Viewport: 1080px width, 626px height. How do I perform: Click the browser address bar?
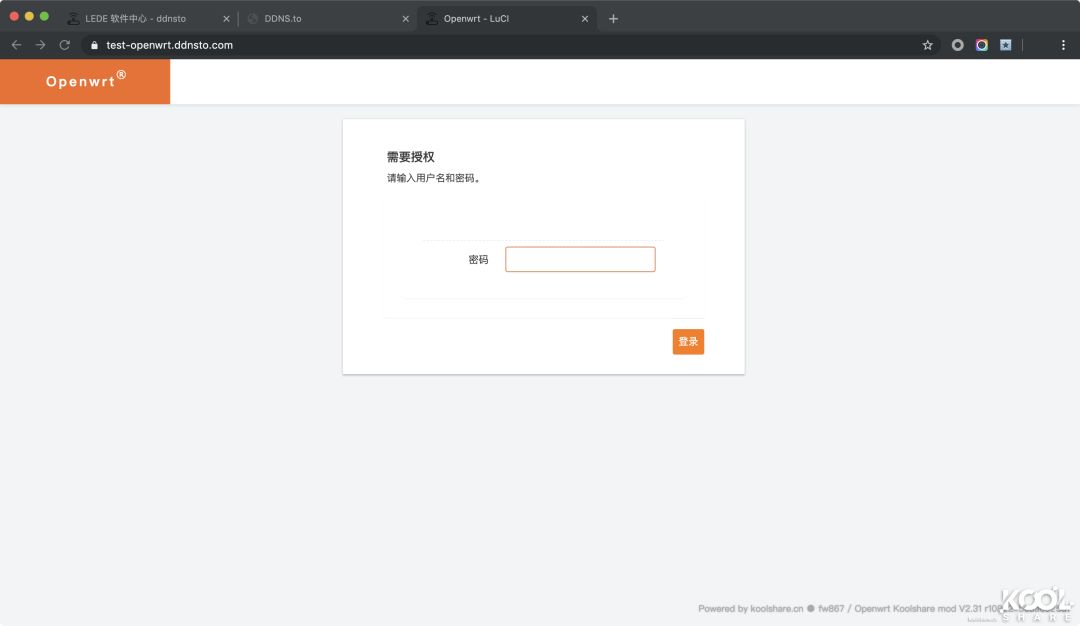click(300, 44)
